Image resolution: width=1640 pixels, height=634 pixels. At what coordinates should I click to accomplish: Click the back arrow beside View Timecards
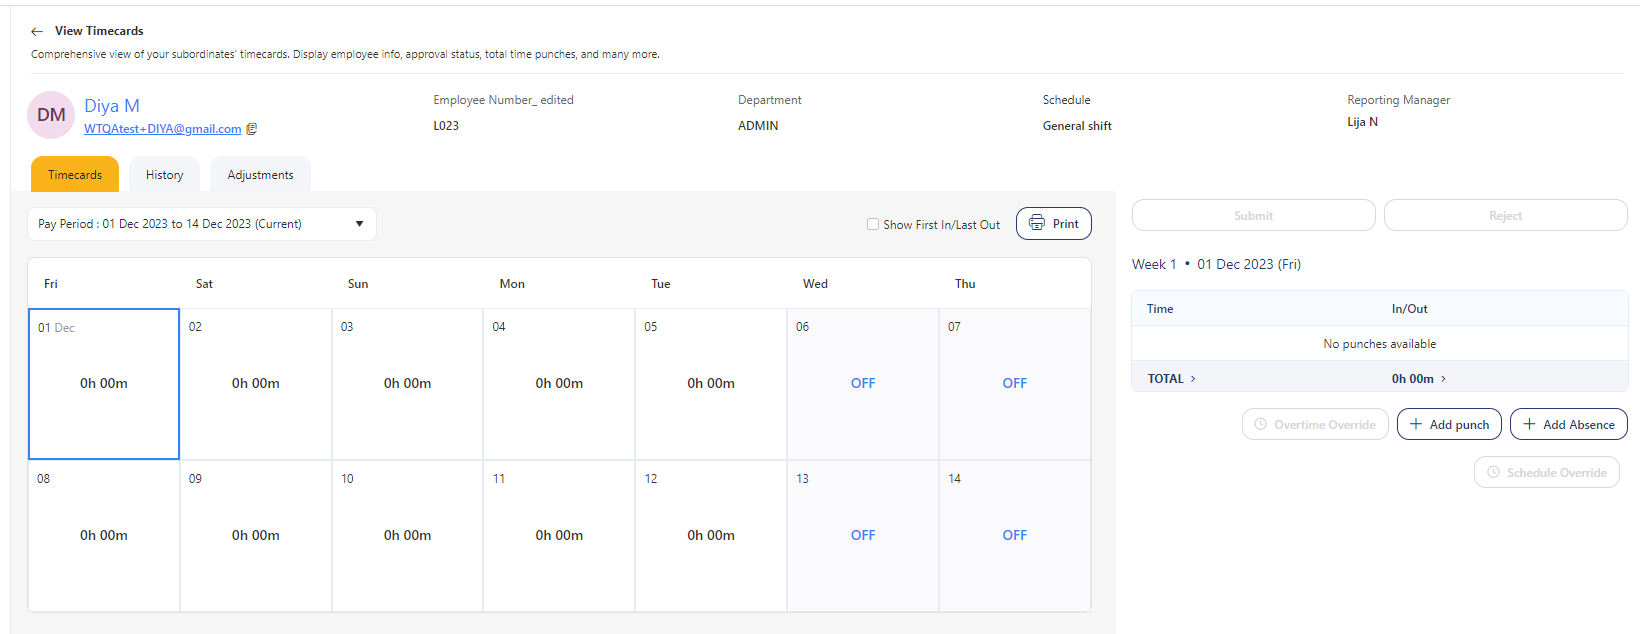(x=37, y=31)
